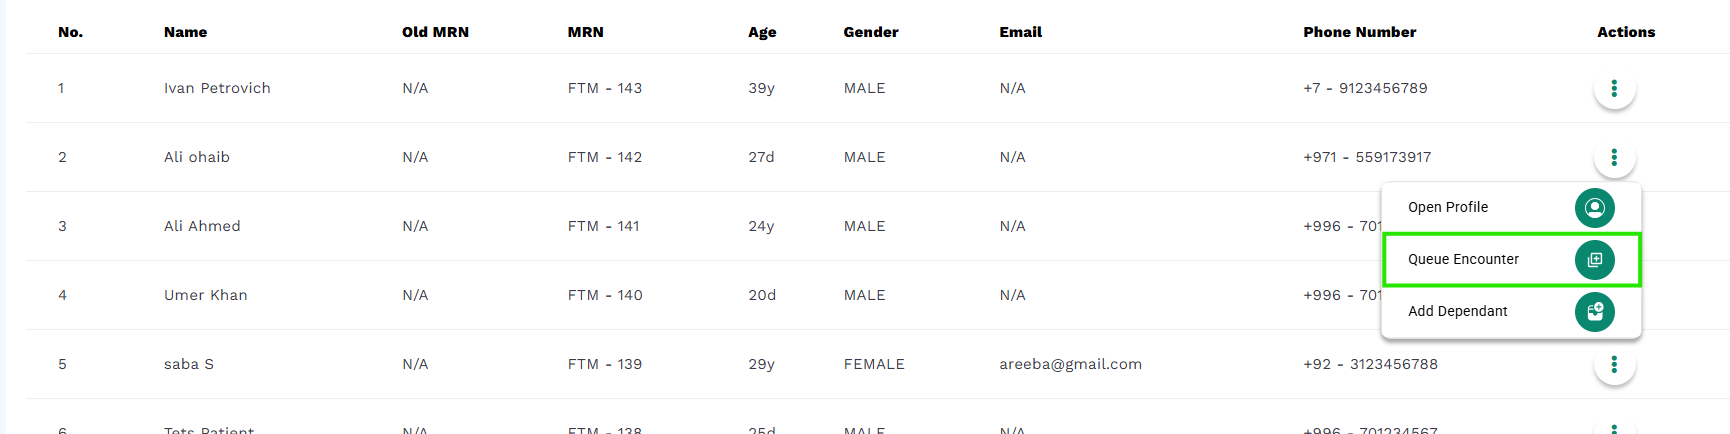Click the Age column header

click(762, 32)
